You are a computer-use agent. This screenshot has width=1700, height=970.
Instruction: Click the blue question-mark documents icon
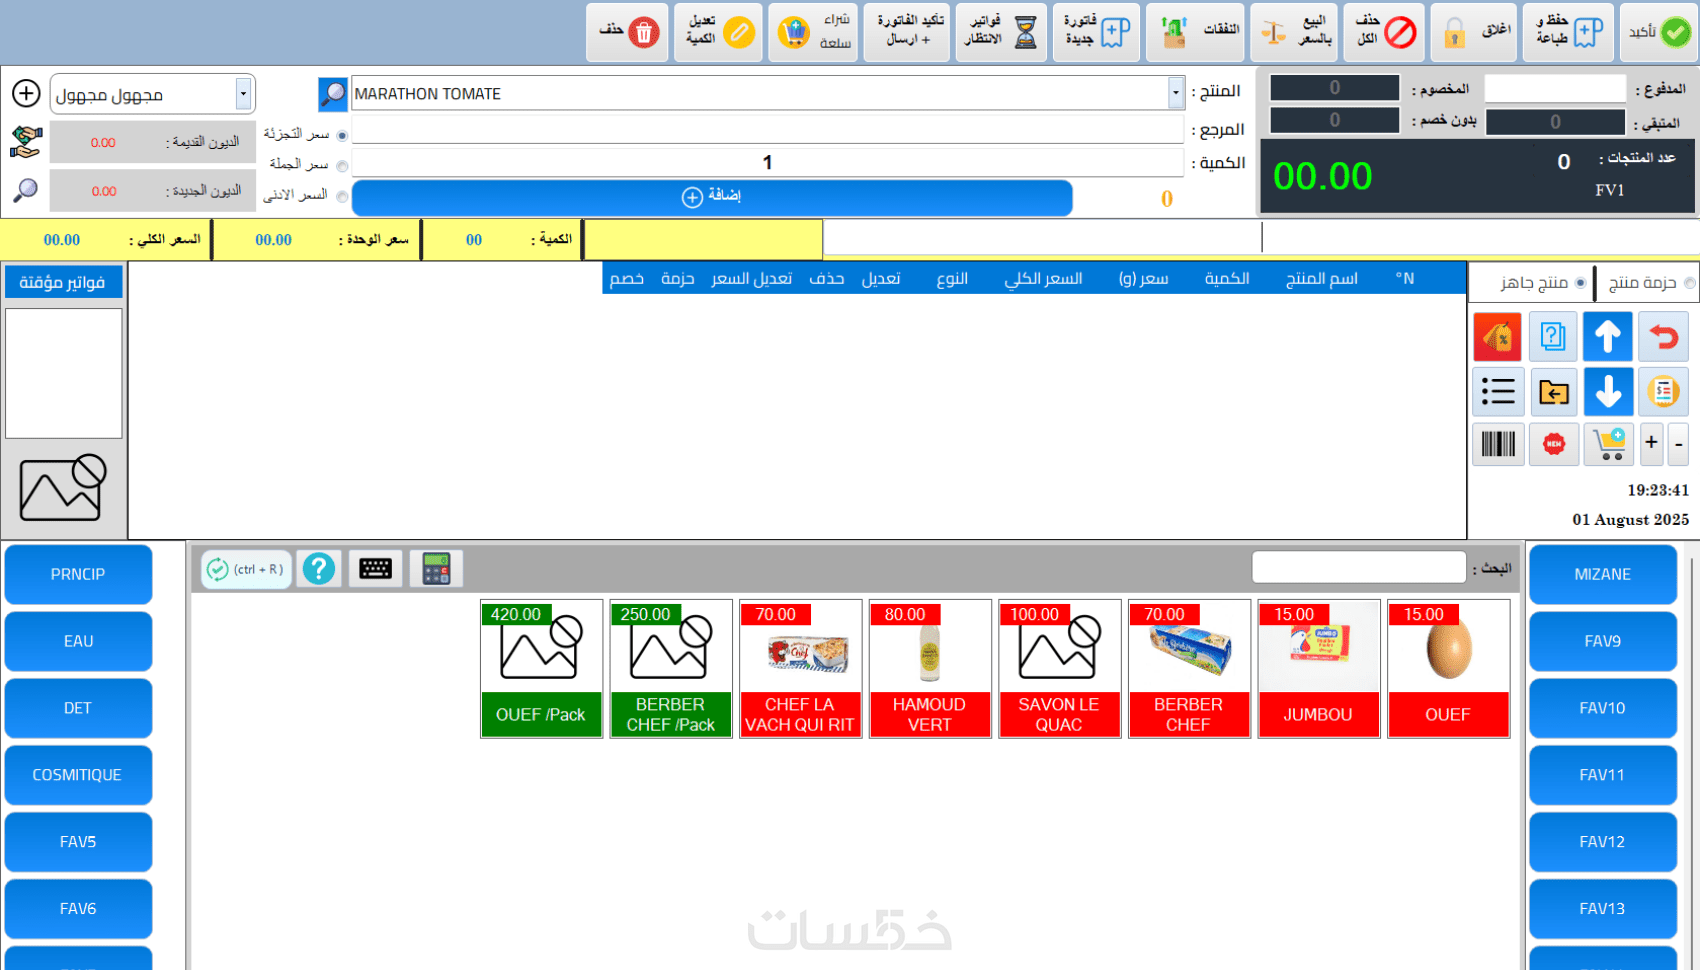[x=1553, y=336]
